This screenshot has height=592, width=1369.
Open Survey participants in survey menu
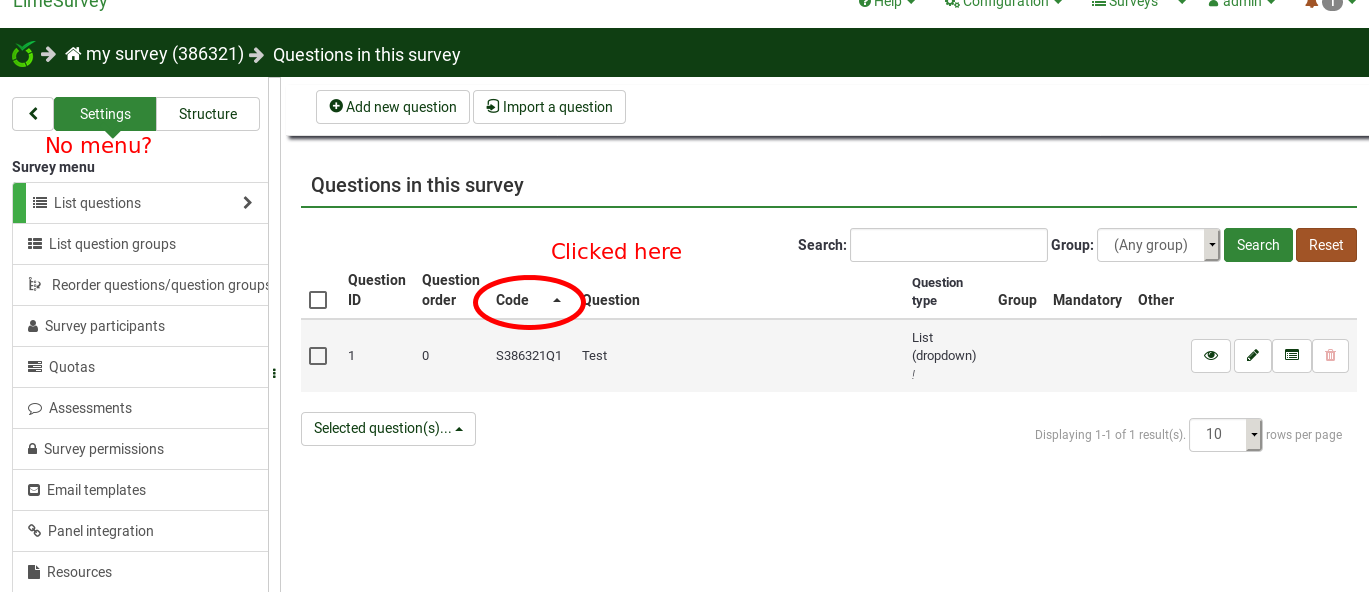[x=105, y=326]
